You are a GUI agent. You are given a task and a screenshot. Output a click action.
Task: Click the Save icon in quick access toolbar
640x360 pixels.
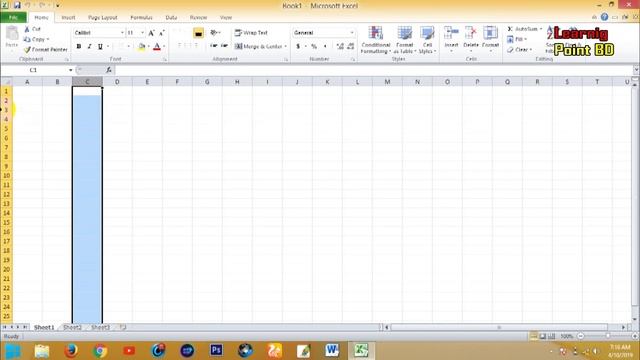coord(17,5)
